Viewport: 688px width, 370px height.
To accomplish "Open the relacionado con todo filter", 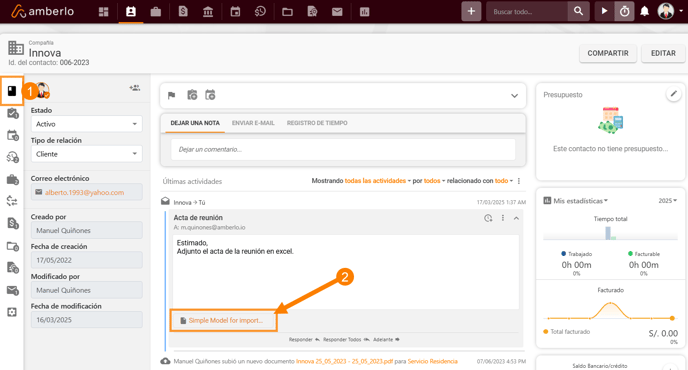I will 504,181.
